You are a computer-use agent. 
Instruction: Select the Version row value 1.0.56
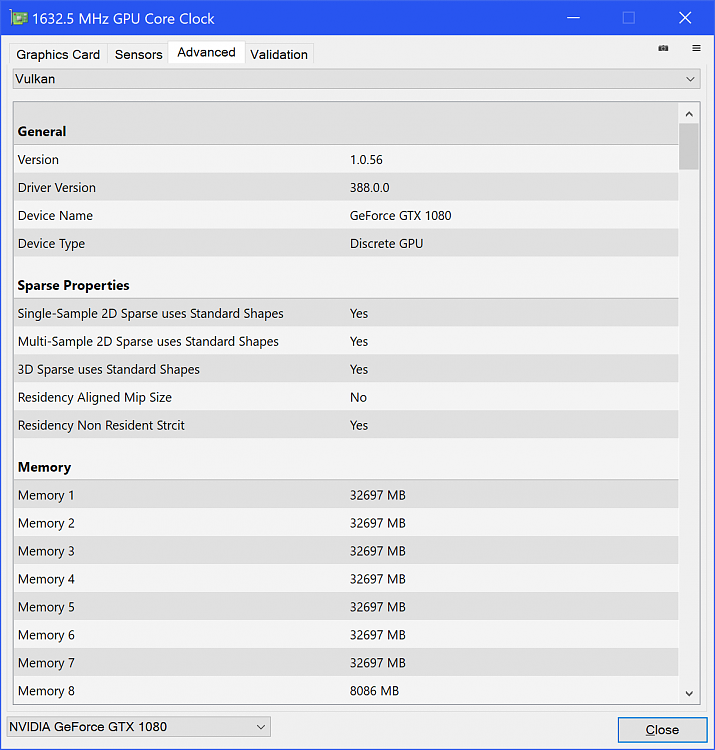pyautogui.click(x=366, y=160)
